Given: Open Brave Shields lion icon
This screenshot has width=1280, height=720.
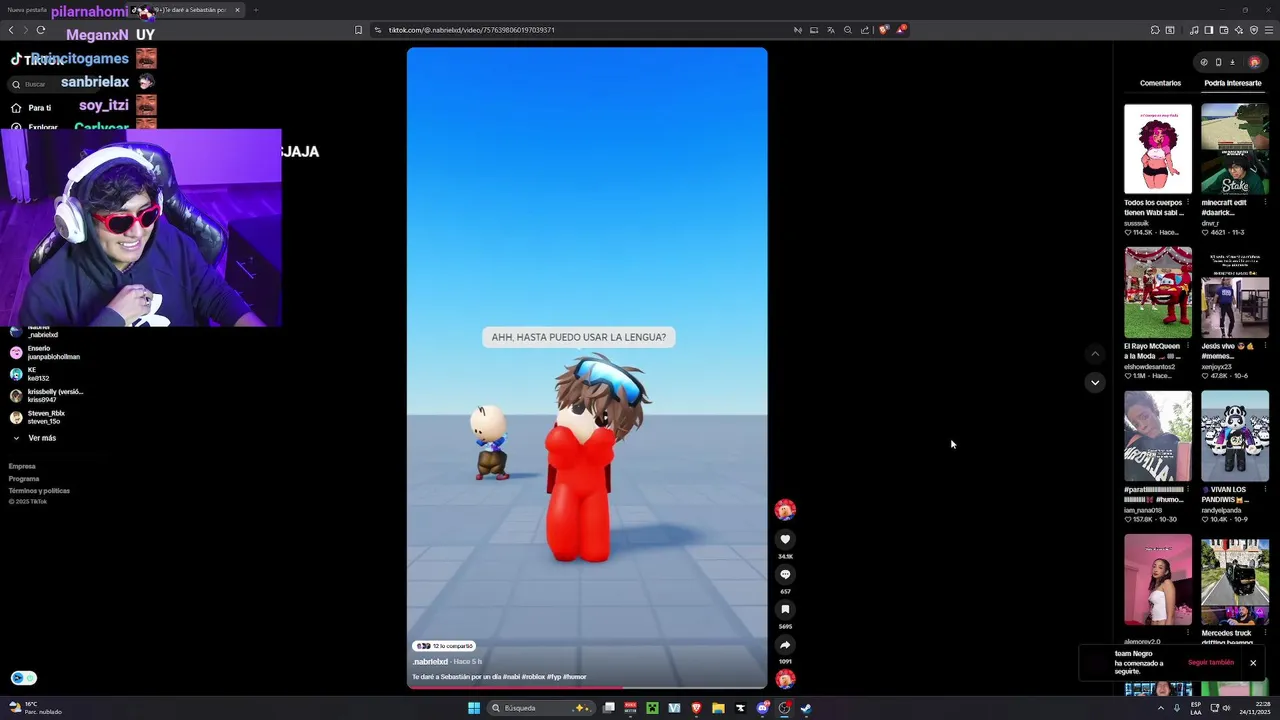Looking at the screenshot, I should click(883, 30).
